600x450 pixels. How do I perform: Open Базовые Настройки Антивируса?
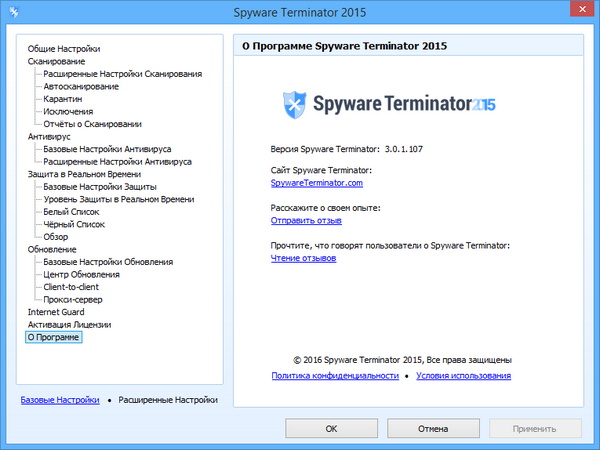click(x=107, y=149)
